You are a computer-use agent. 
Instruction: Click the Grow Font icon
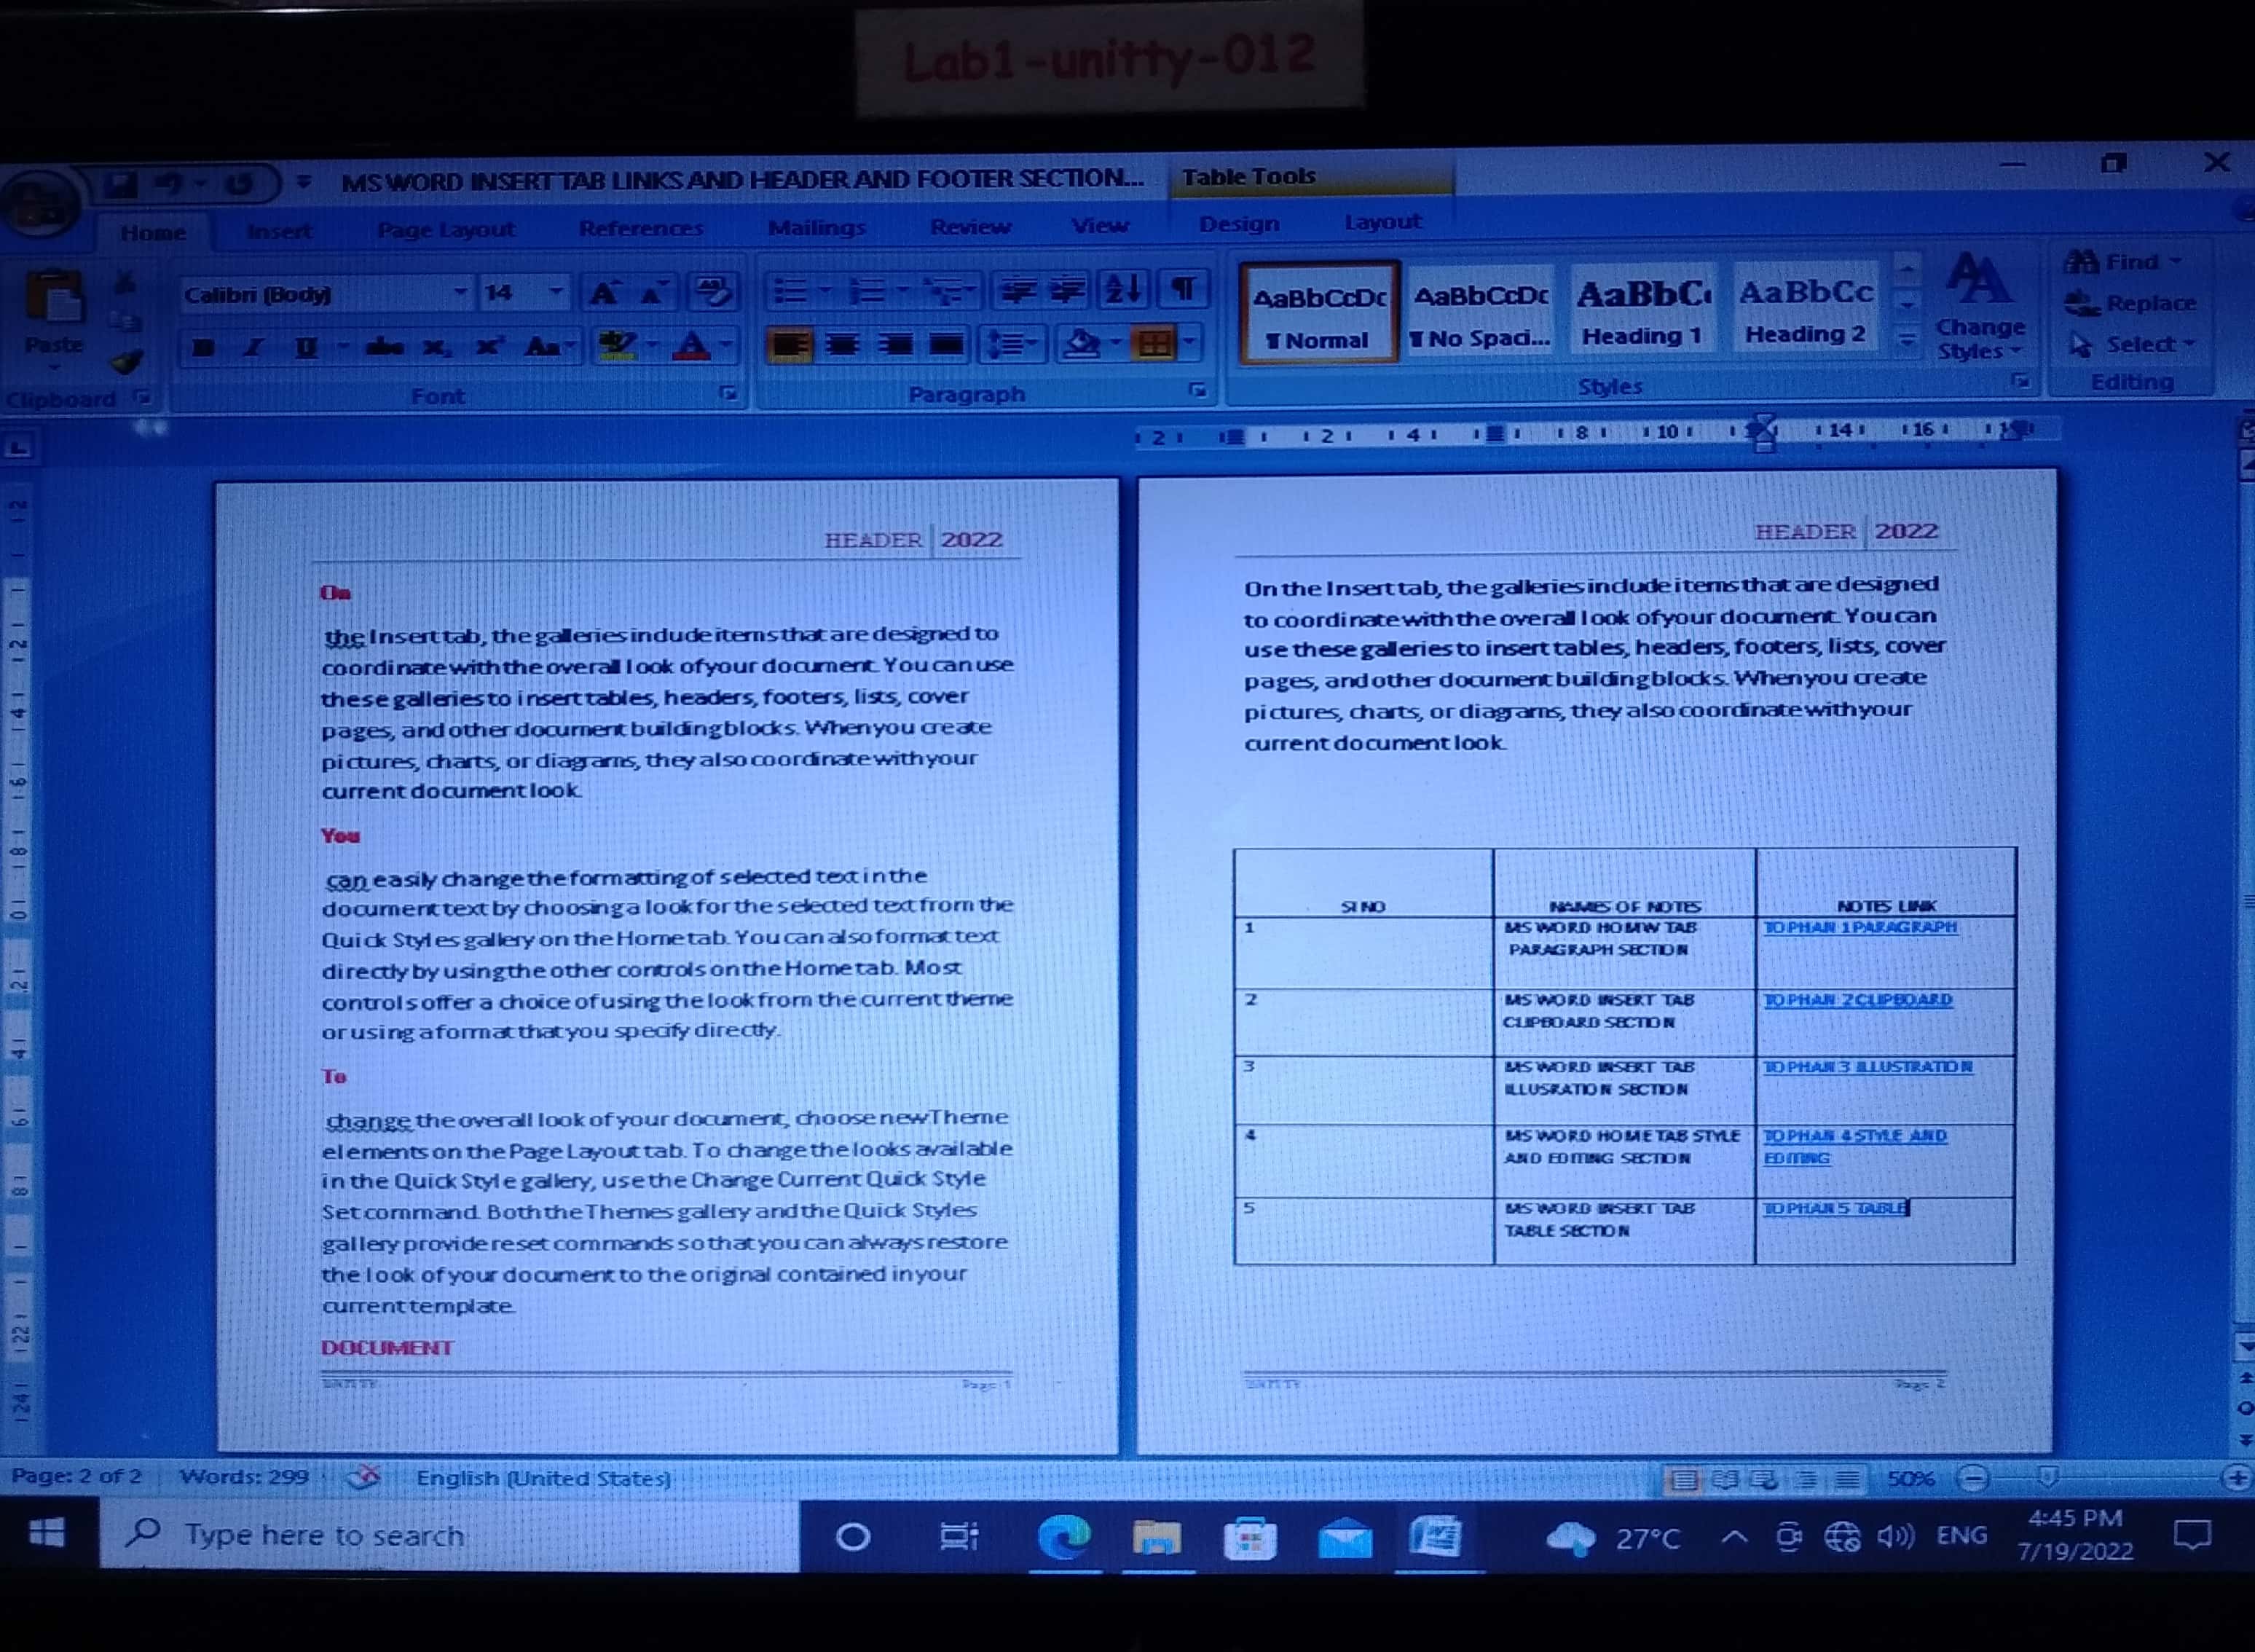(x=603, y=293)
